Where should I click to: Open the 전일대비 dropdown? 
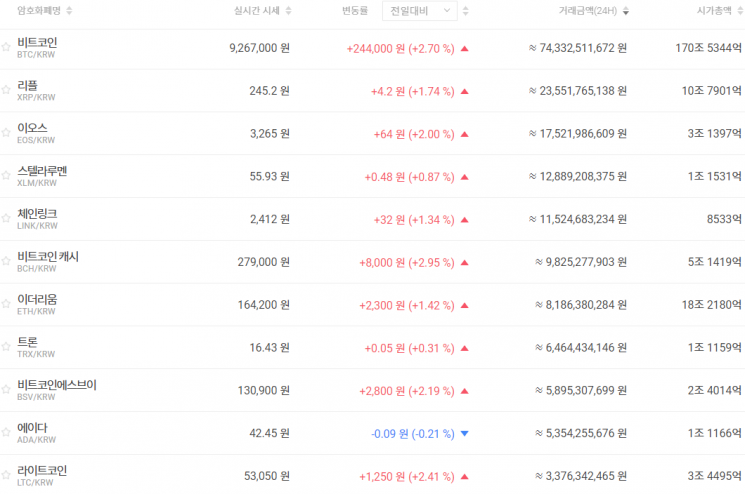(x=420, y=10)
